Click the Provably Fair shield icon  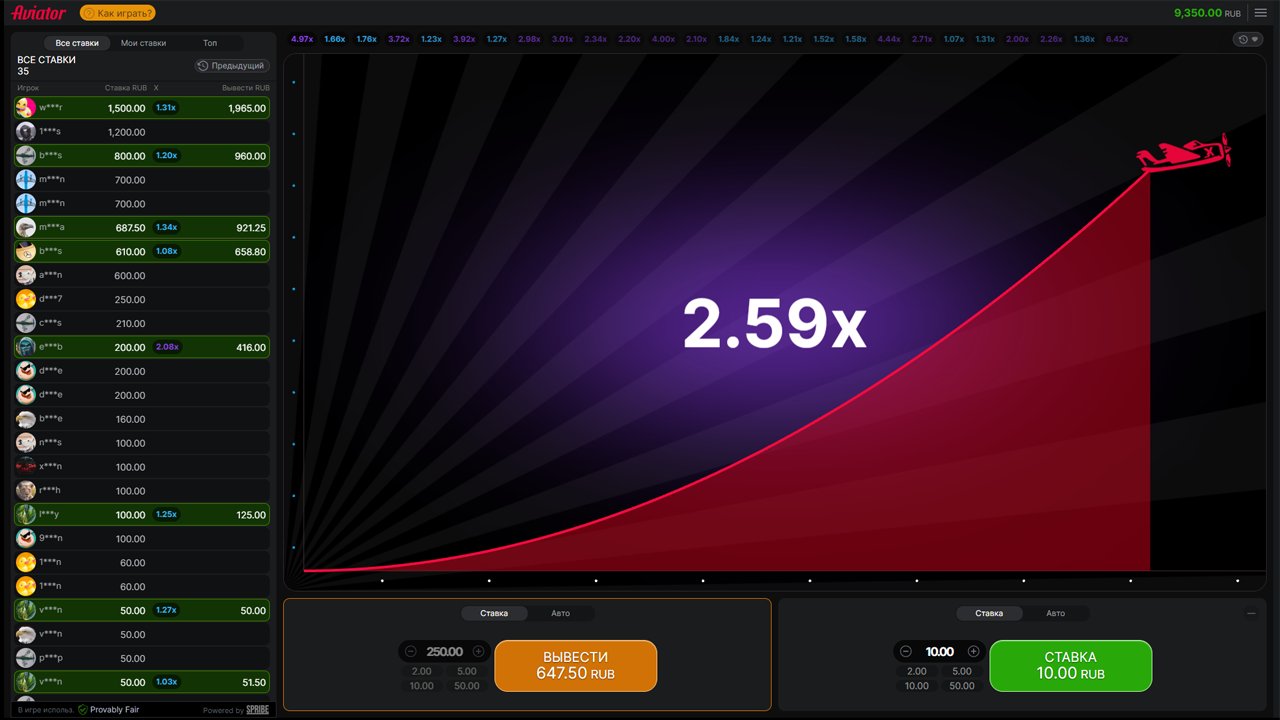[83, 709]
